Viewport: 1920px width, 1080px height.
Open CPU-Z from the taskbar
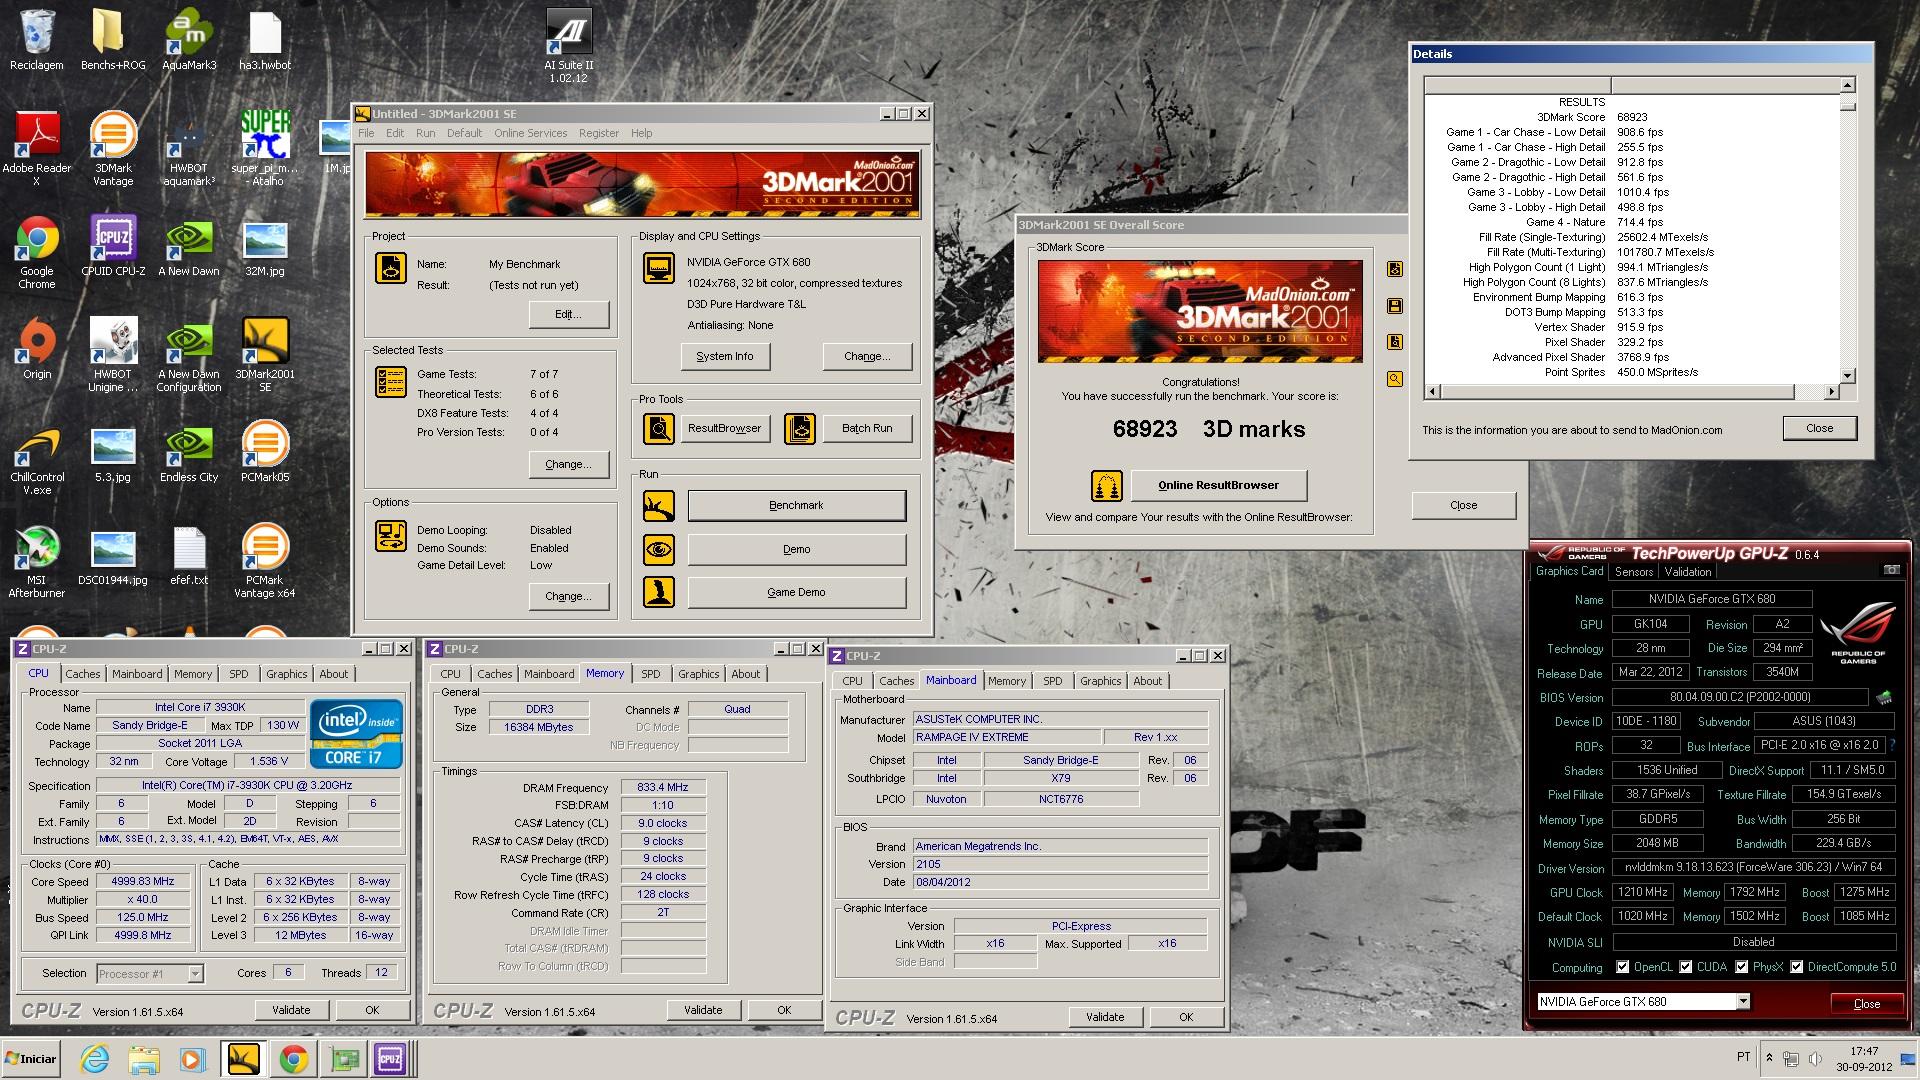390,1059
